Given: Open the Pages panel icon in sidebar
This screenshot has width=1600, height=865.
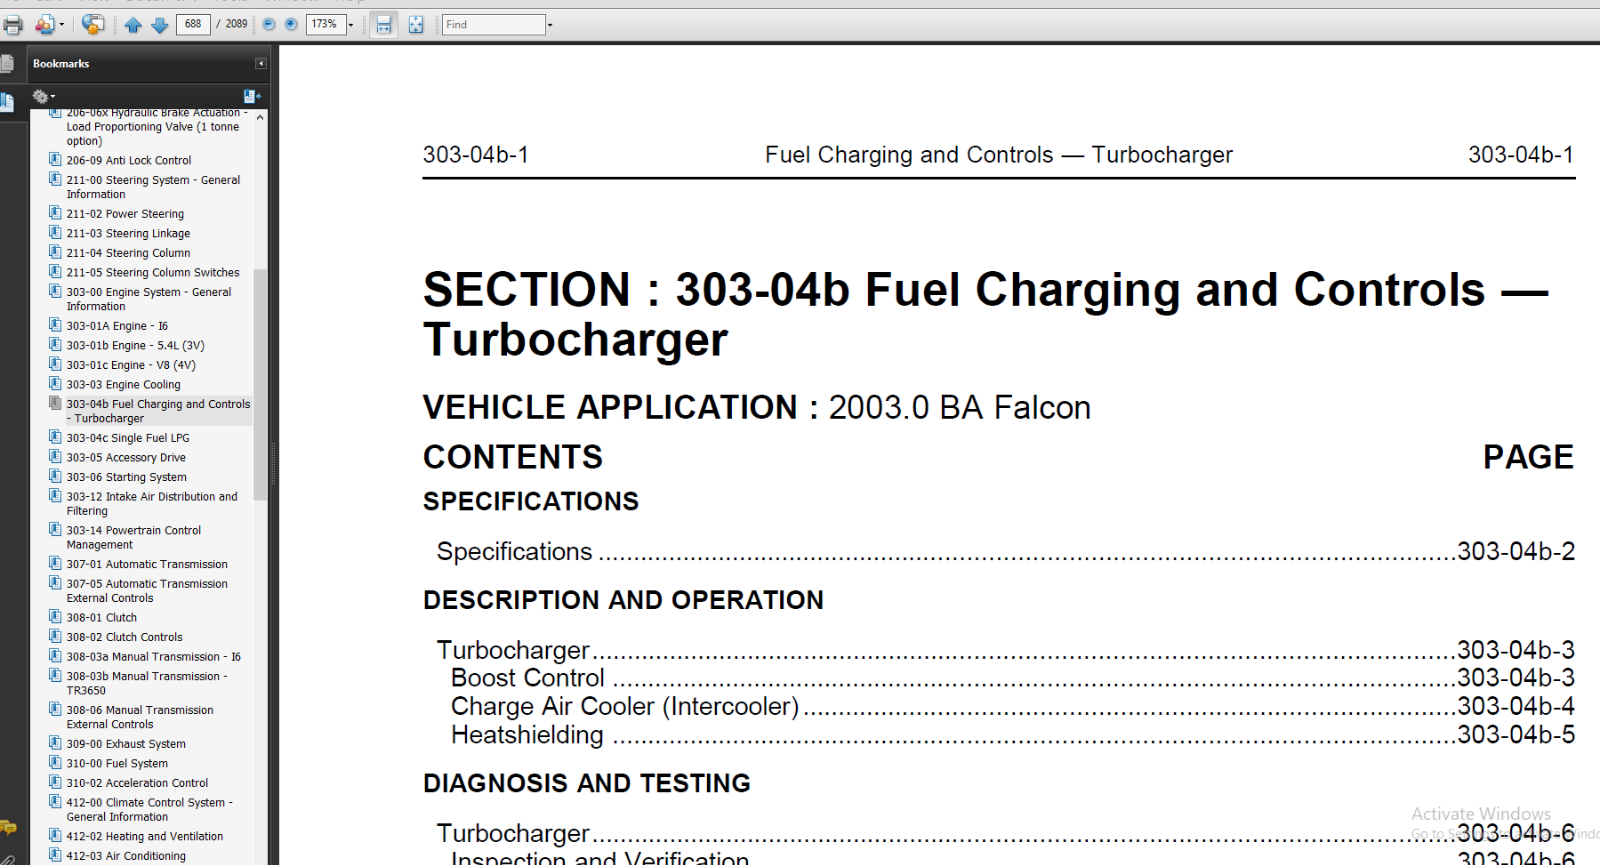Looking at the screenshot, I should coord(7,64).
